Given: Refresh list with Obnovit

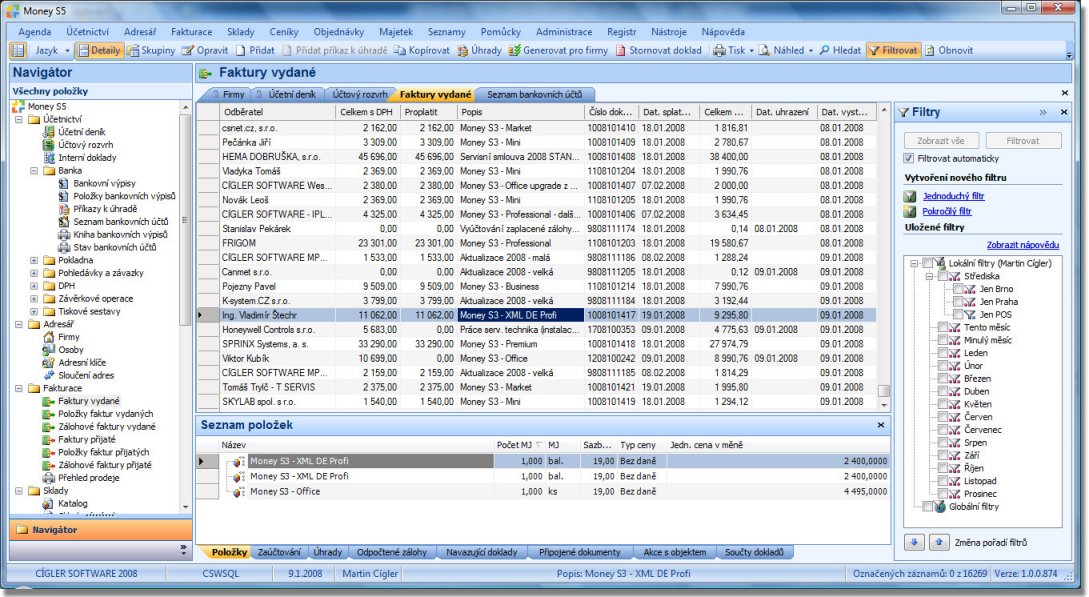Looking at the screenshot, I should pyautogui.click(x=948, y=50).
